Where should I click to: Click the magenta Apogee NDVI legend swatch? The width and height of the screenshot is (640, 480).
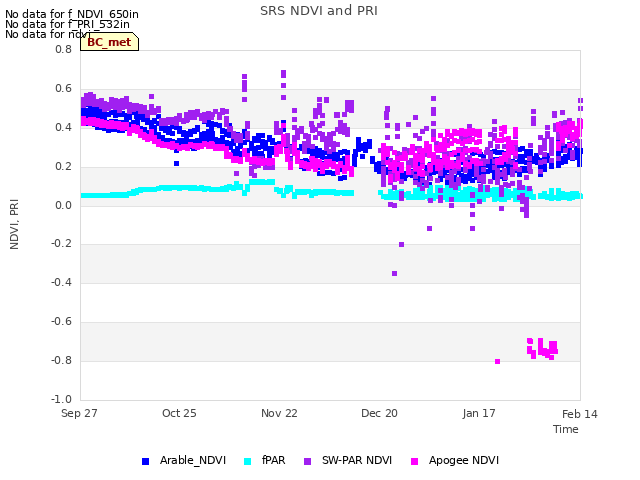[414, 461]
